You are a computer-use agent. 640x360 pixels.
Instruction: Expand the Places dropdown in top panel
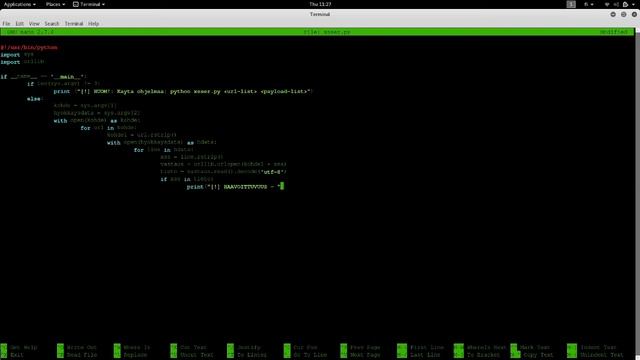coord(55,4)
